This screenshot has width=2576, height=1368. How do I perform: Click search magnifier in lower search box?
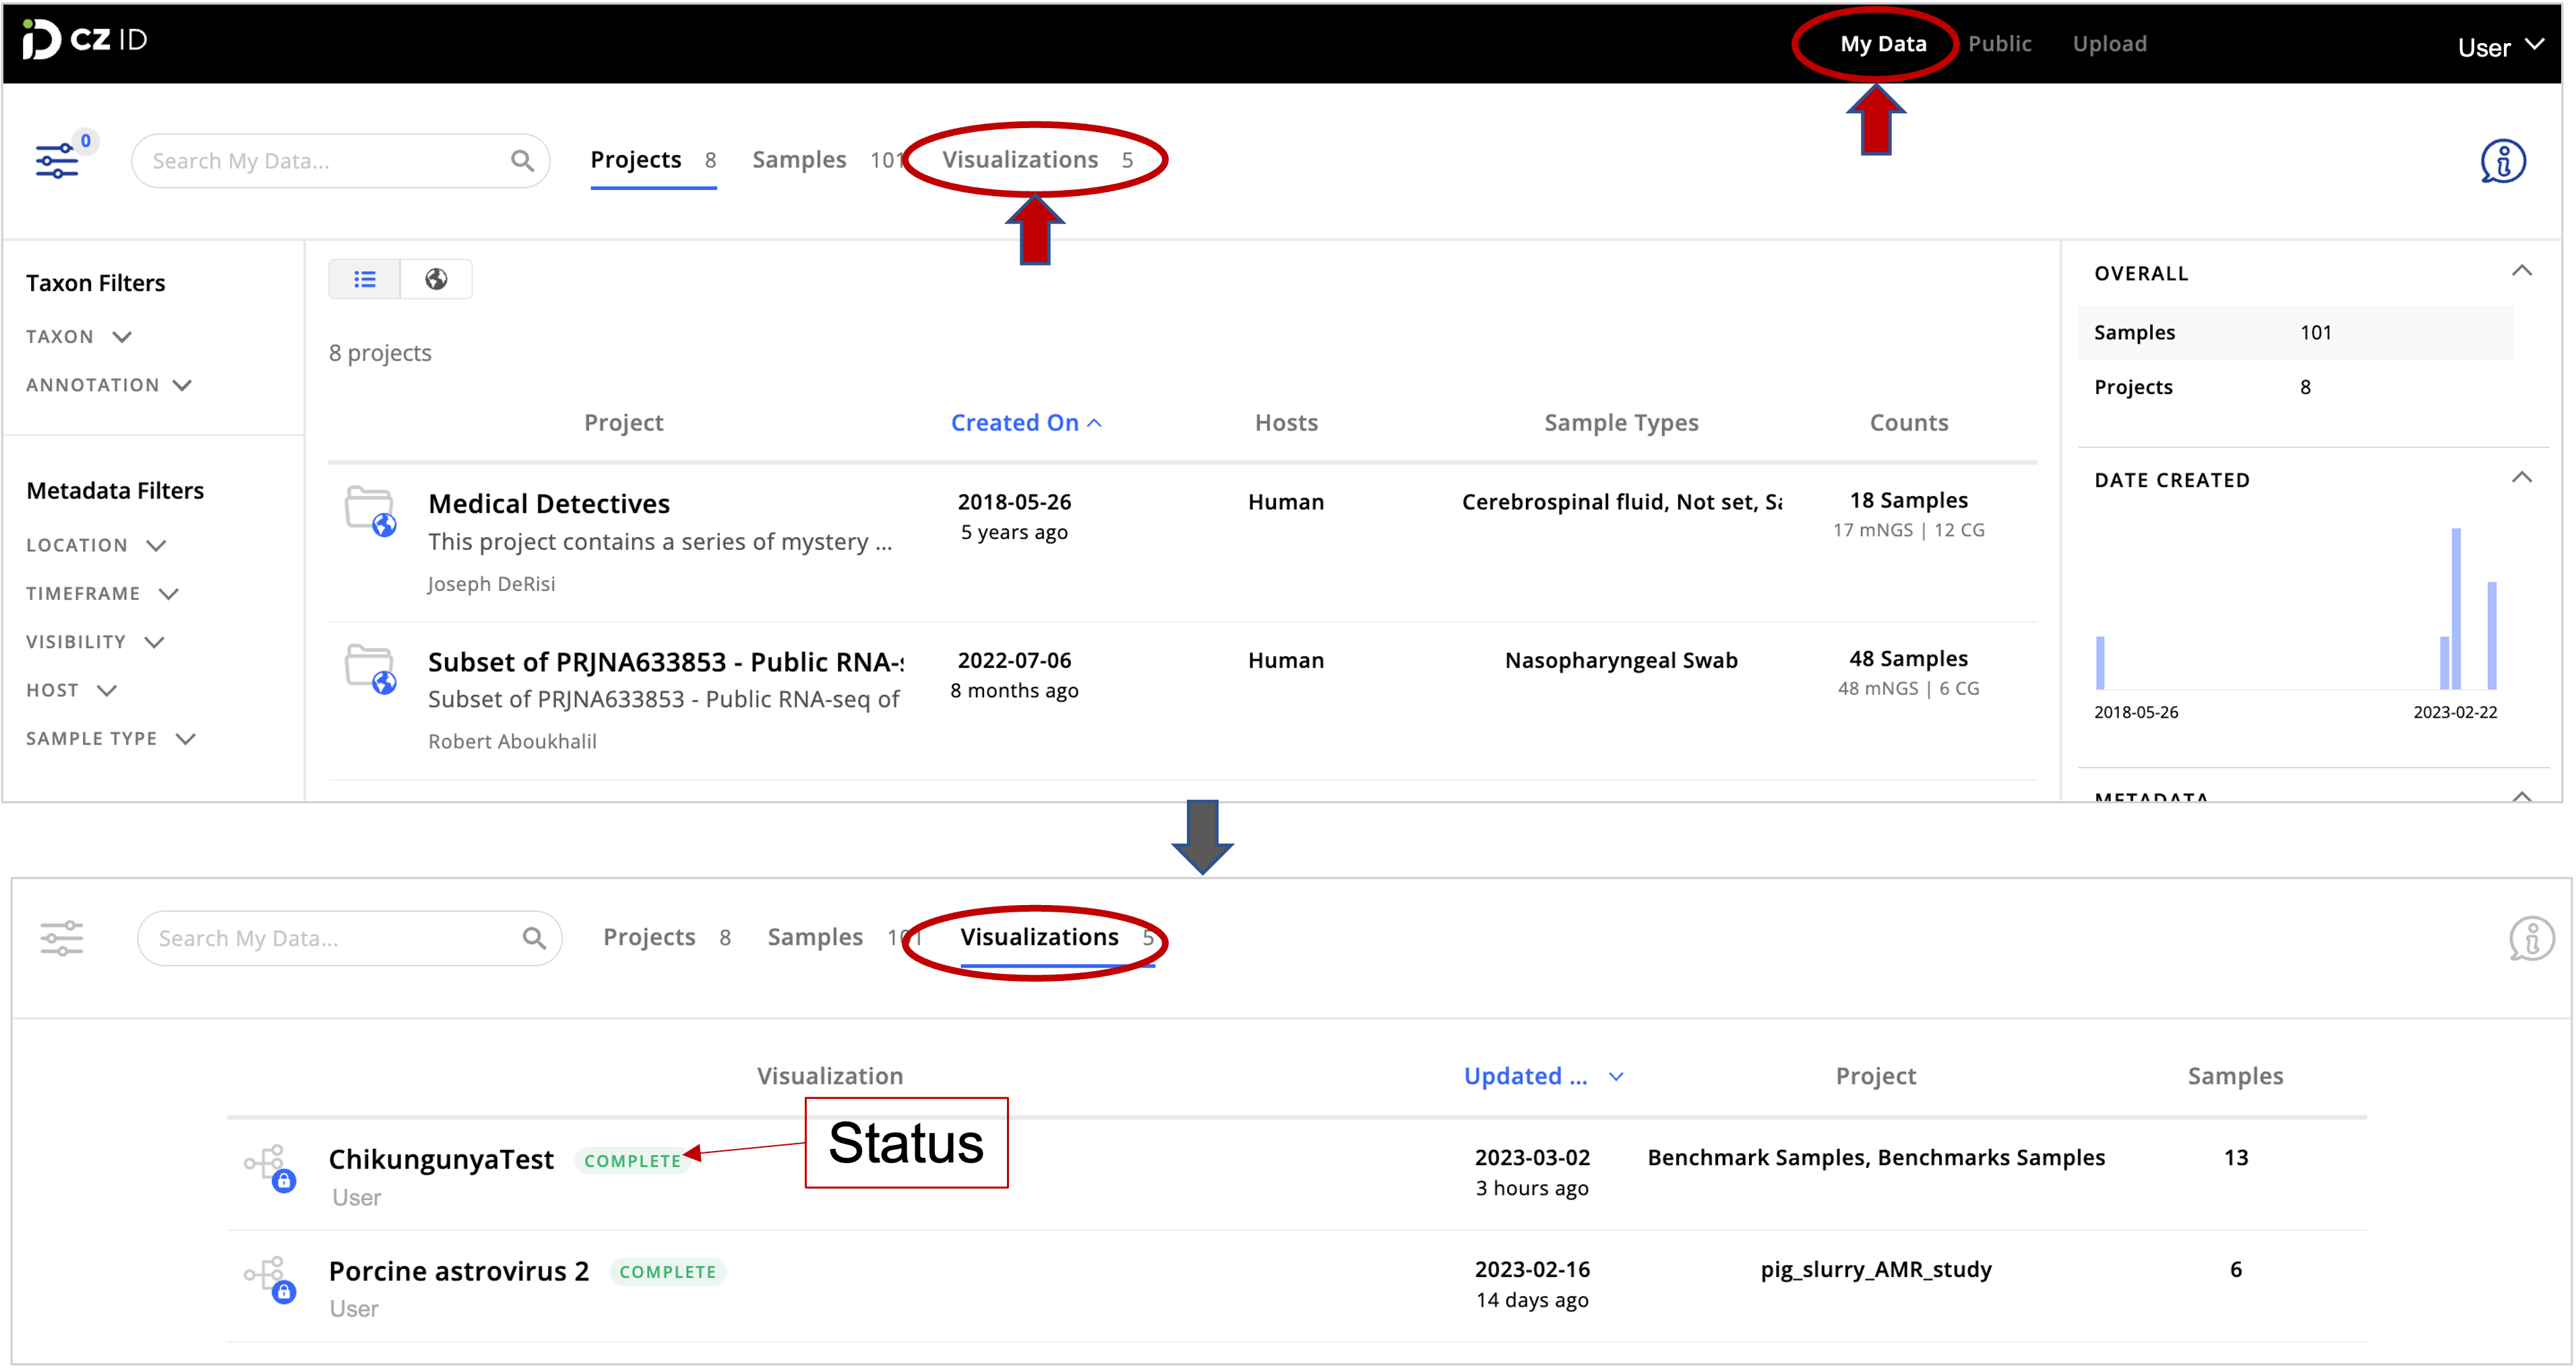(x=534, y=938)
